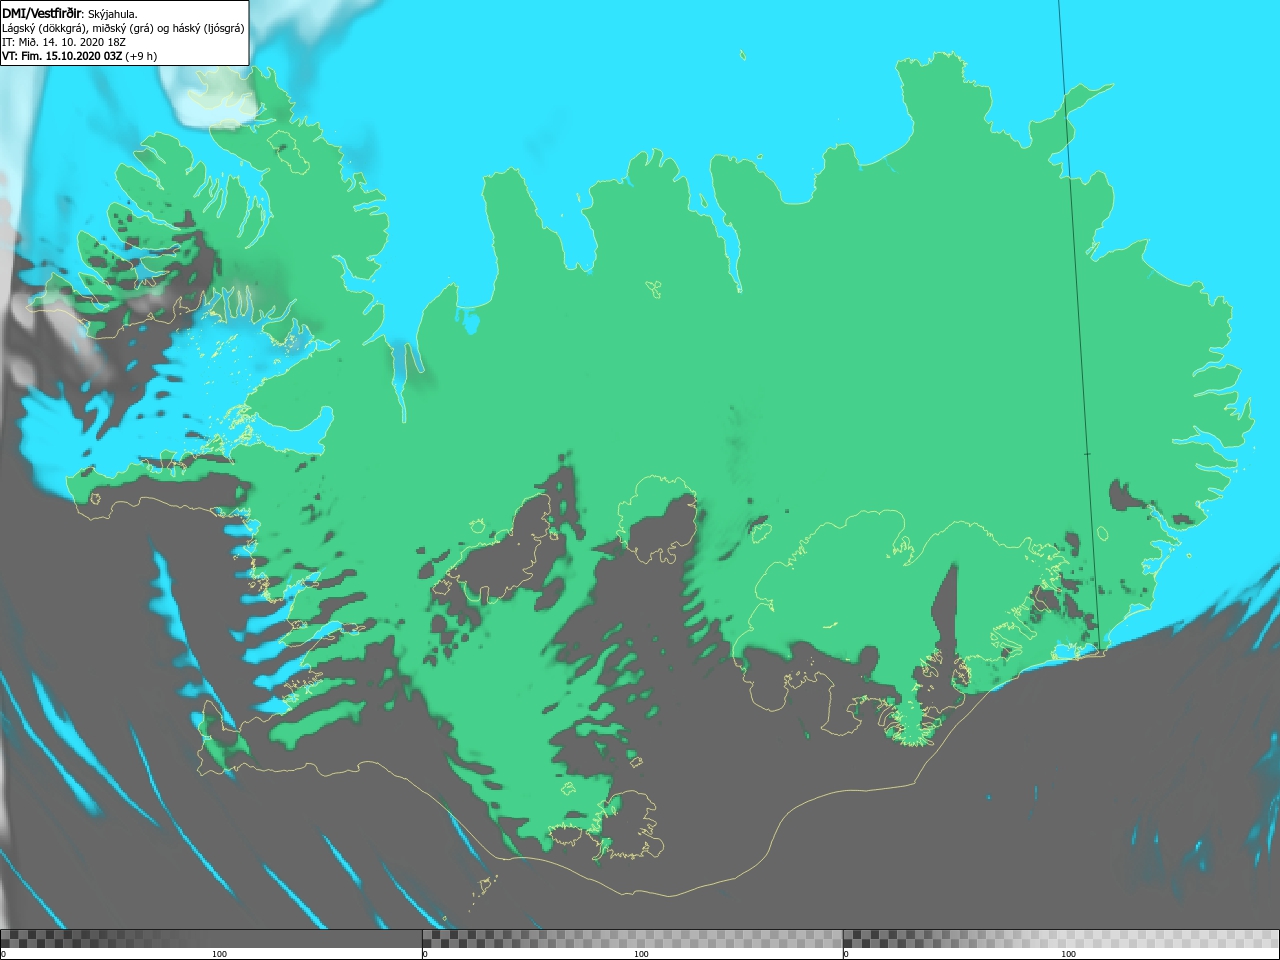Click the 'Lágský (dökkgrá), miðský (grá)' legend line
The height and width of the screenshot is (960, 1280).
[x=123, y=28]
